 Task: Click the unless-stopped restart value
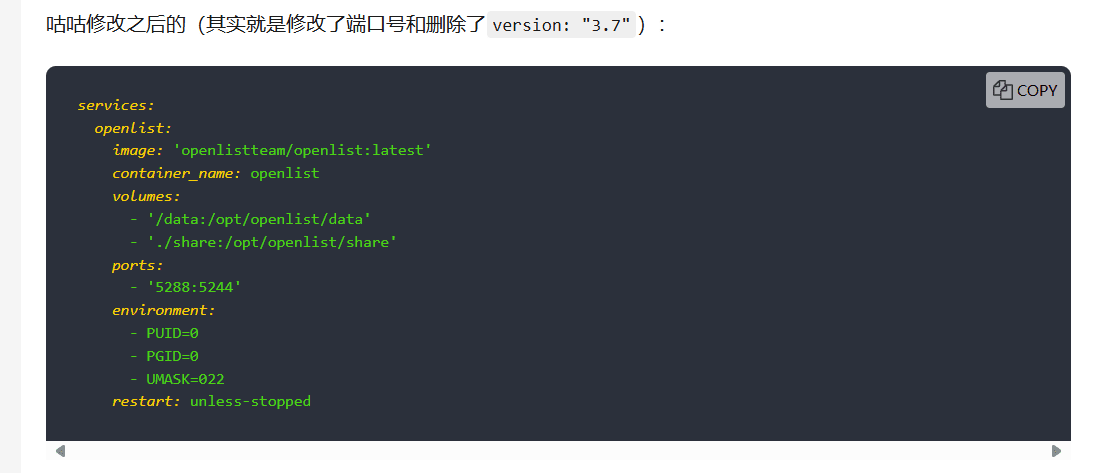[250, 402]
